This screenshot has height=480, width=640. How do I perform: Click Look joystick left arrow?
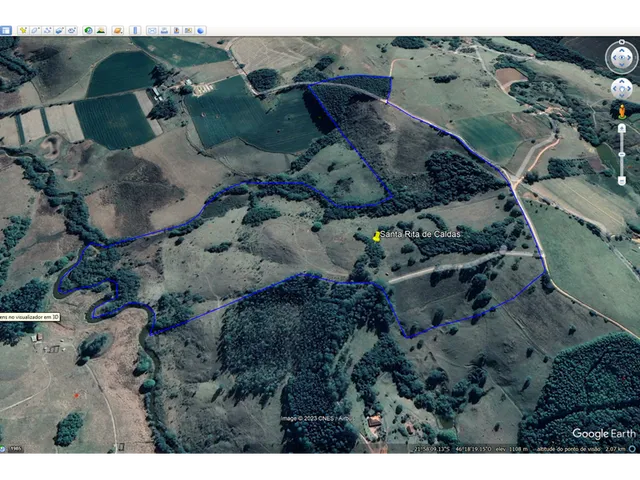tap(614, 58)
